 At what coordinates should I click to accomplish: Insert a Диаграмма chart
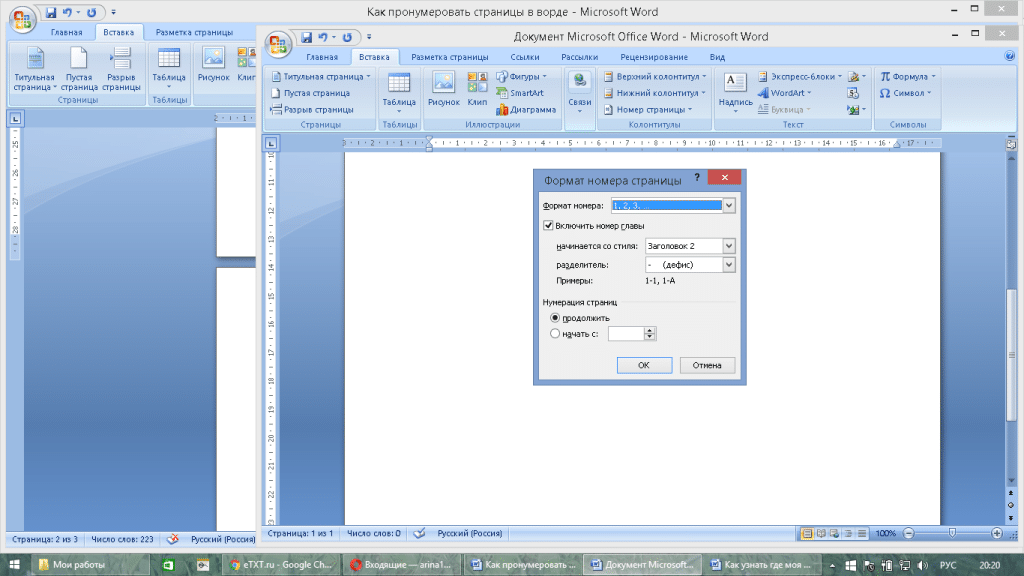click(526, 110)
